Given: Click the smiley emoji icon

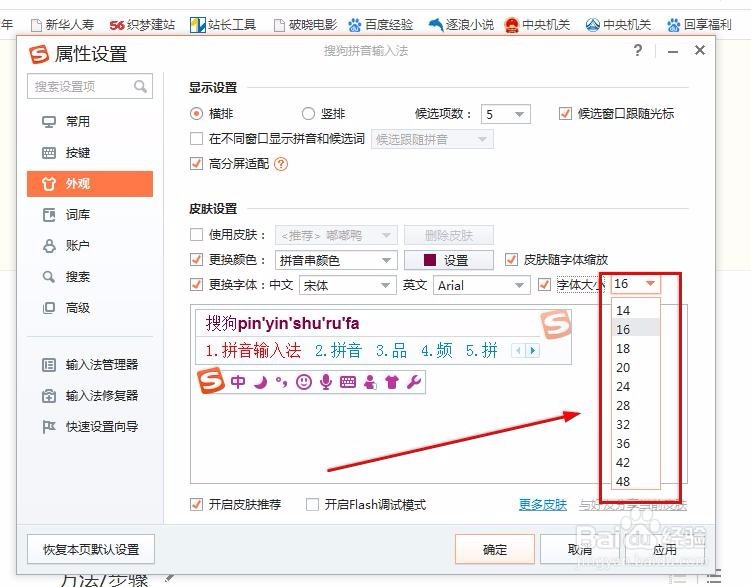Looking at the screenshot, I should [x=304, y=382].
